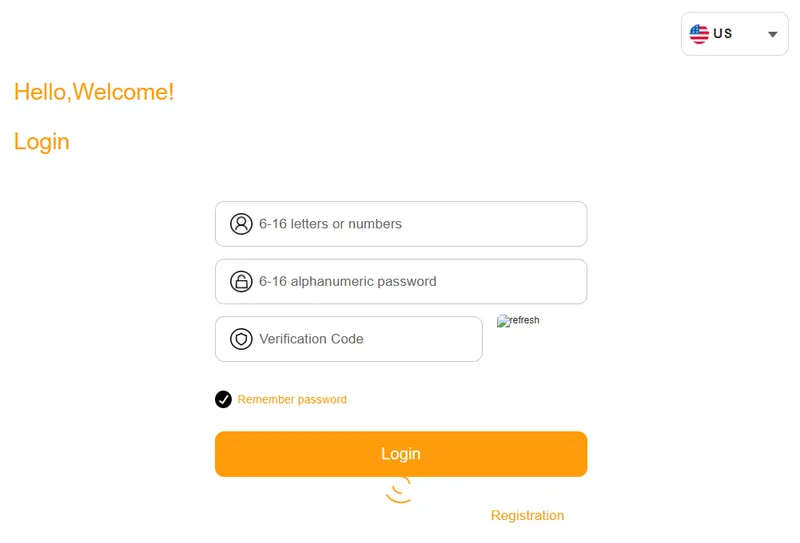This screenshot has height=543, width=800.
Task: Open the Registration link
Action: pos(527,515)
